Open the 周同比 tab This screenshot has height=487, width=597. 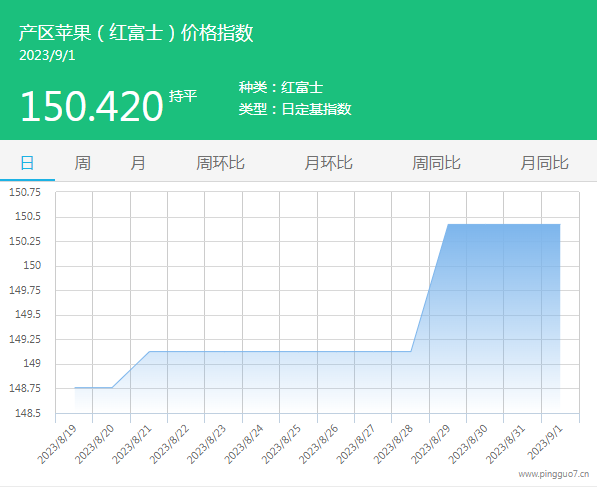(436, 163)
